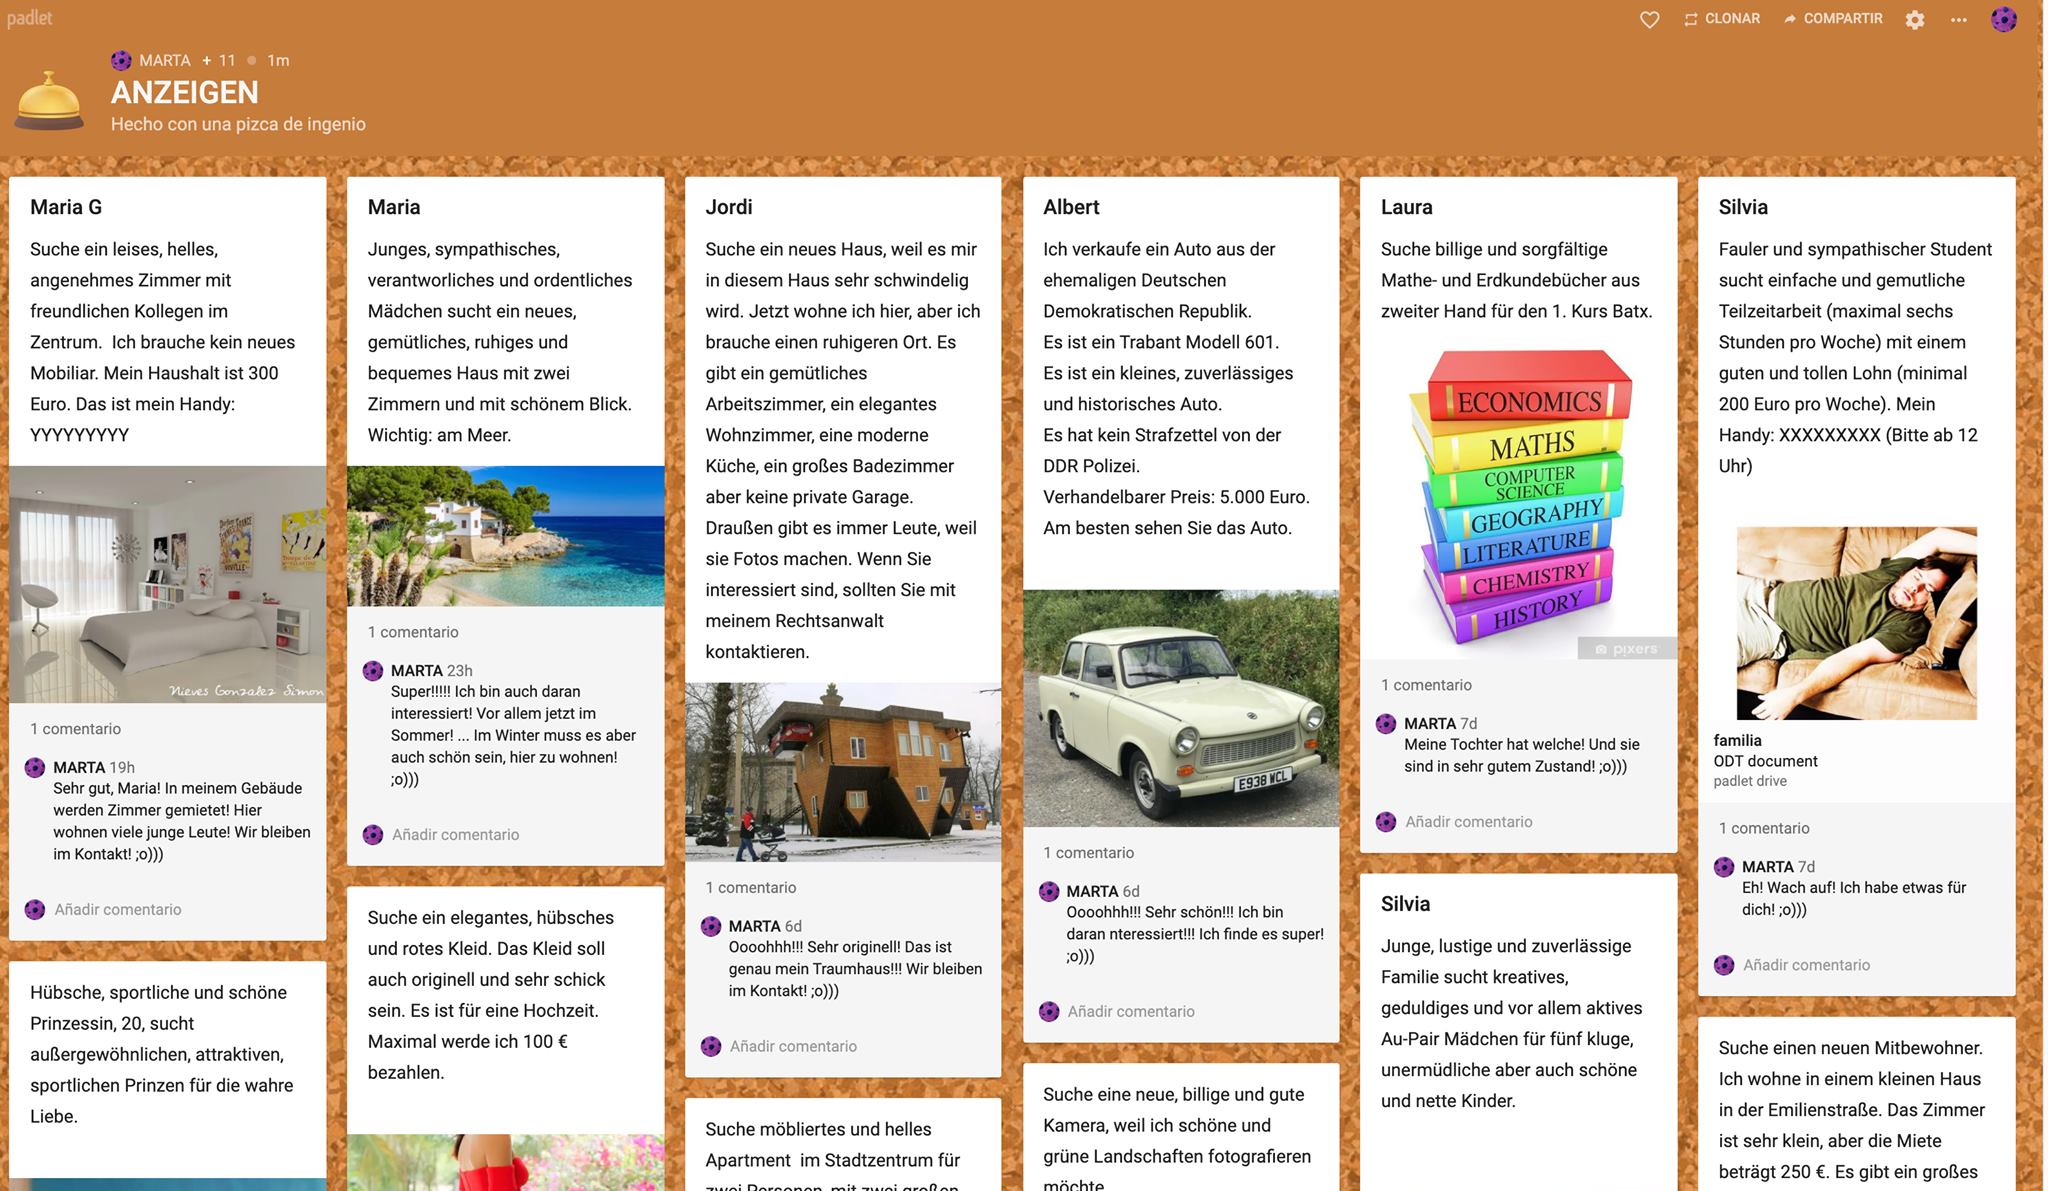Click the '+ 11' contributors indicator

pos(219,60)
